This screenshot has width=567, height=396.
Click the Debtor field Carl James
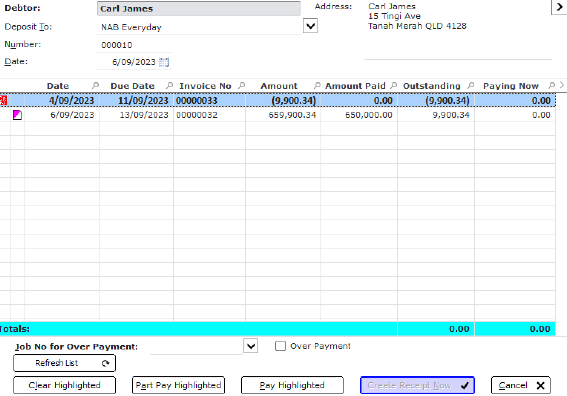199,9
